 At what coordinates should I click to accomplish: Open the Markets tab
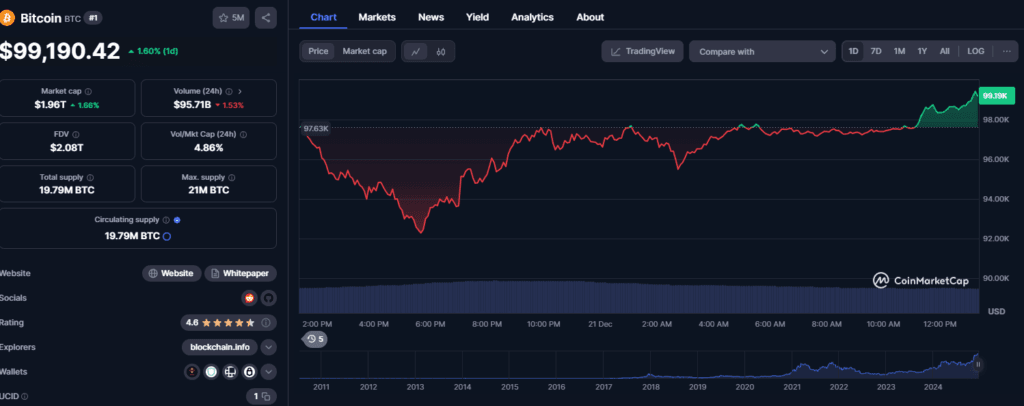377,18
